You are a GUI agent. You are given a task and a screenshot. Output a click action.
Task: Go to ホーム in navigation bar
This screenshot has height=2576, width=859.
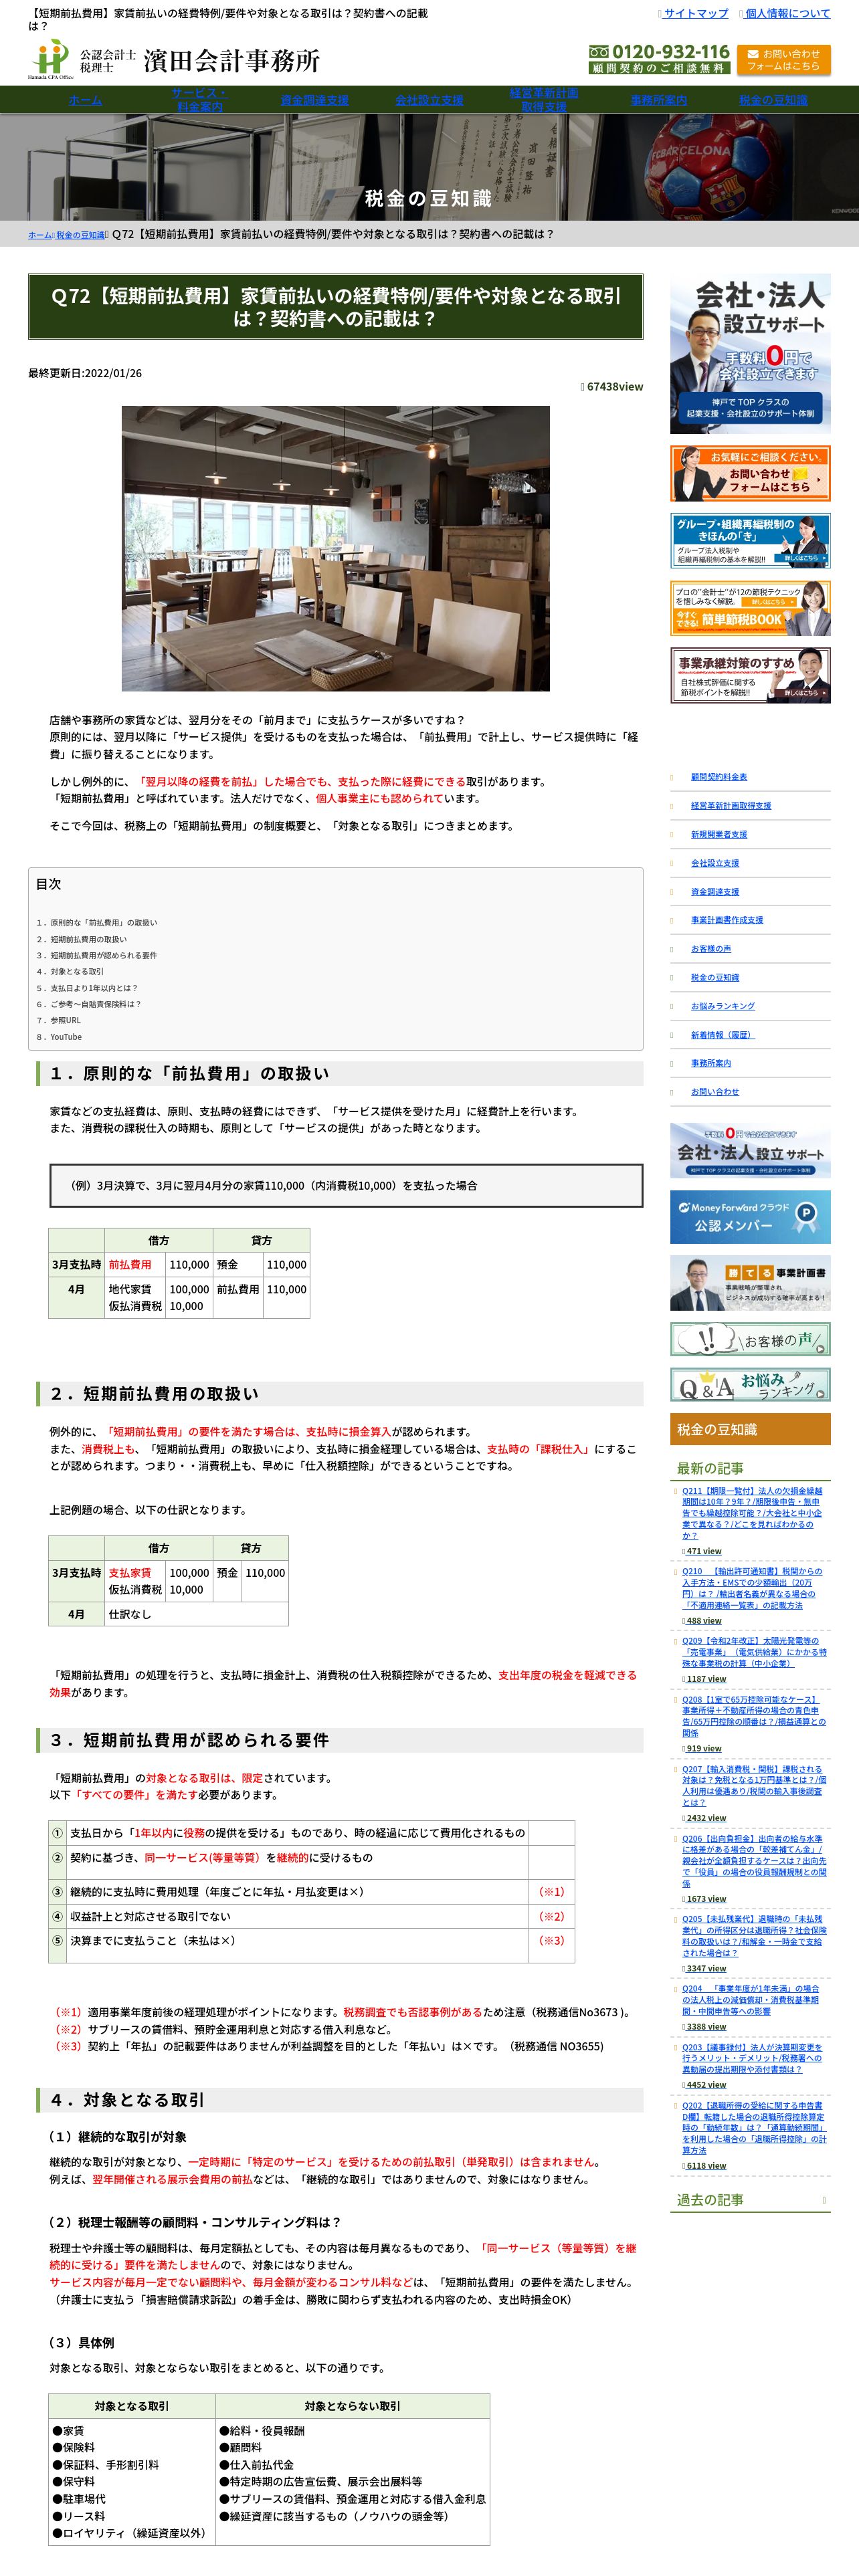[x=85, y=100]
